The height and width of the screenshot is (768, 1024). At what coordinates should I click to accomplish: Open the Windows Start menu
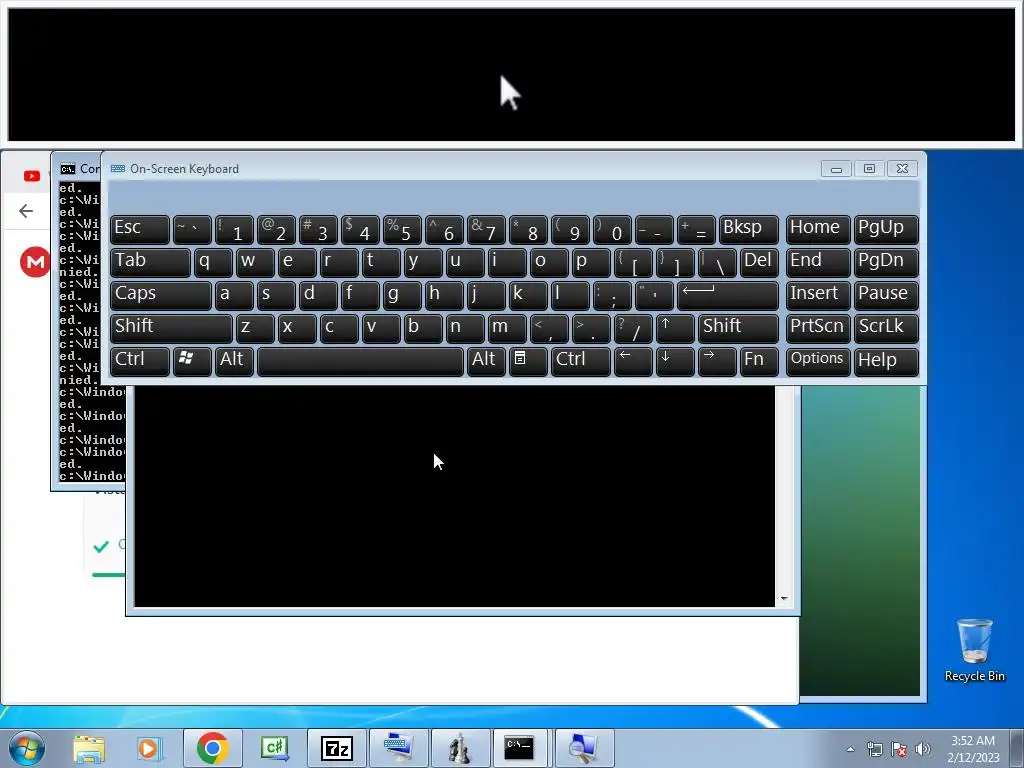[x=26, y=748]
